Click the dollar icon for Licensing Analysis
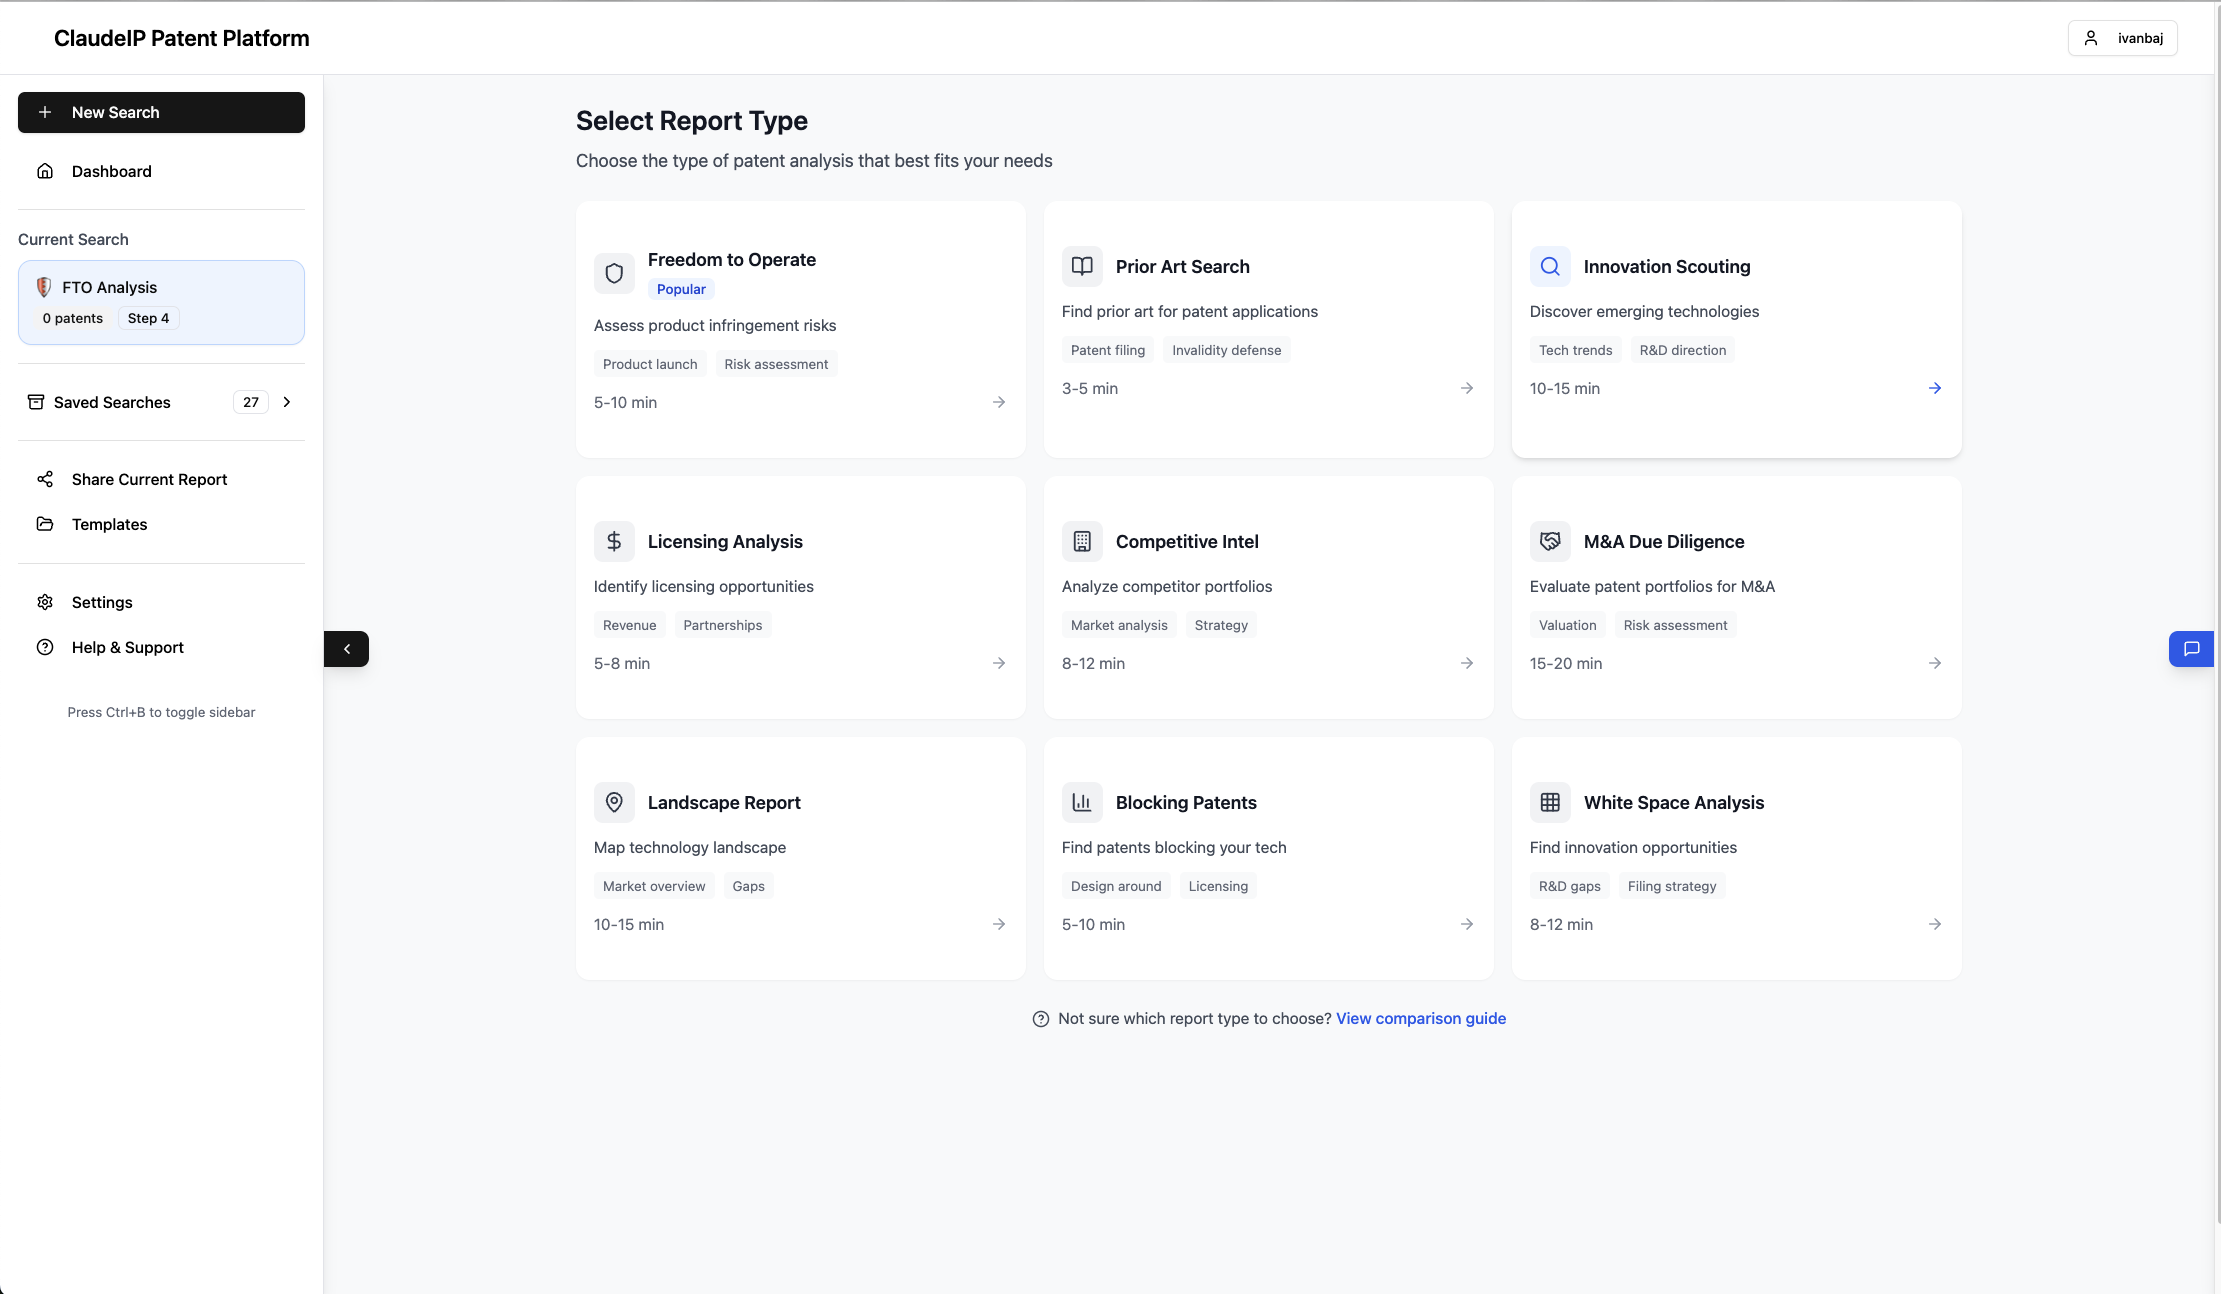Image resolution: width=2221 pixels, height=1294 pixels. (614, 541)
